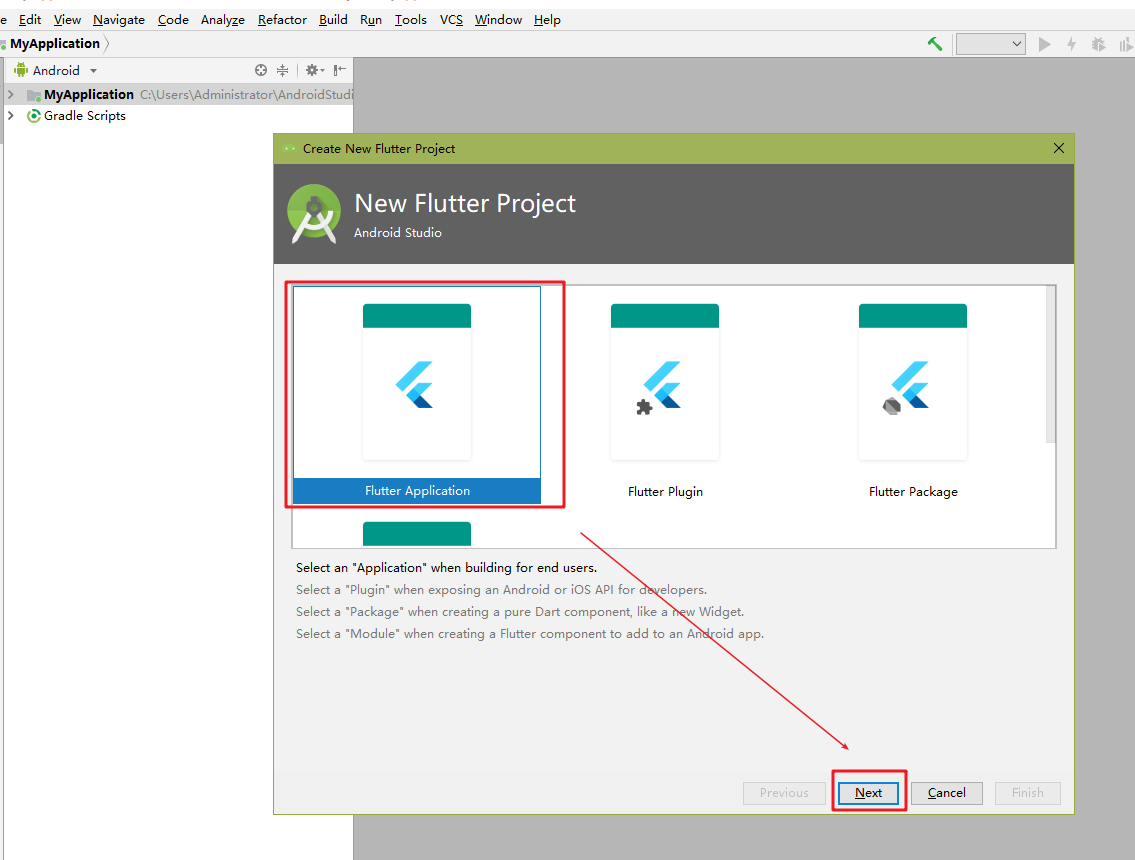Open the Code menu
This screenshot has height=860, width=1135.
pos(173,20)
